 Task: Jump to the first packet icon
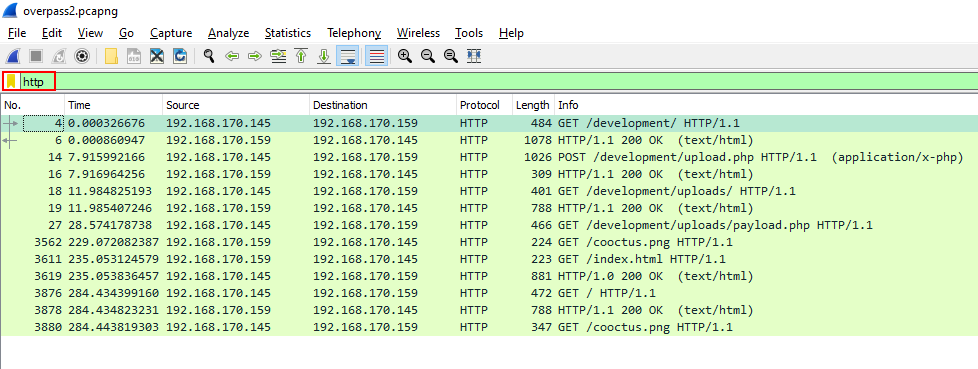[x=301, y=56]
